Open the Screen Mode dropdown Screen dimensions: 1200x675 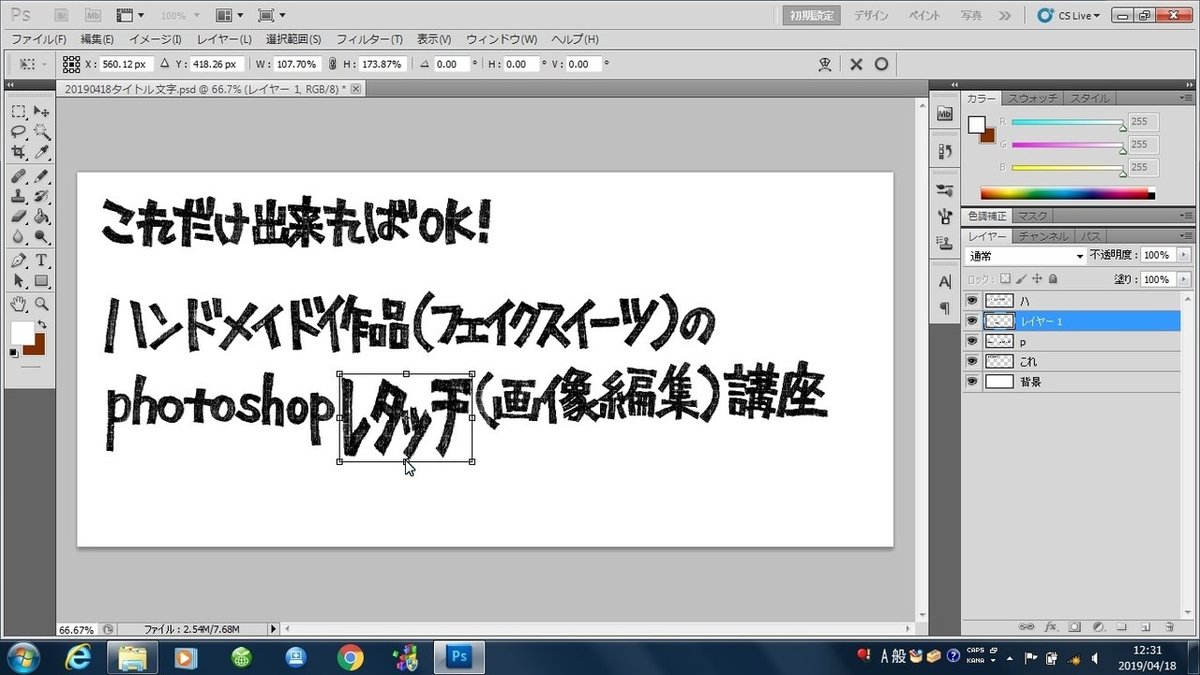[x=272, y=15]
